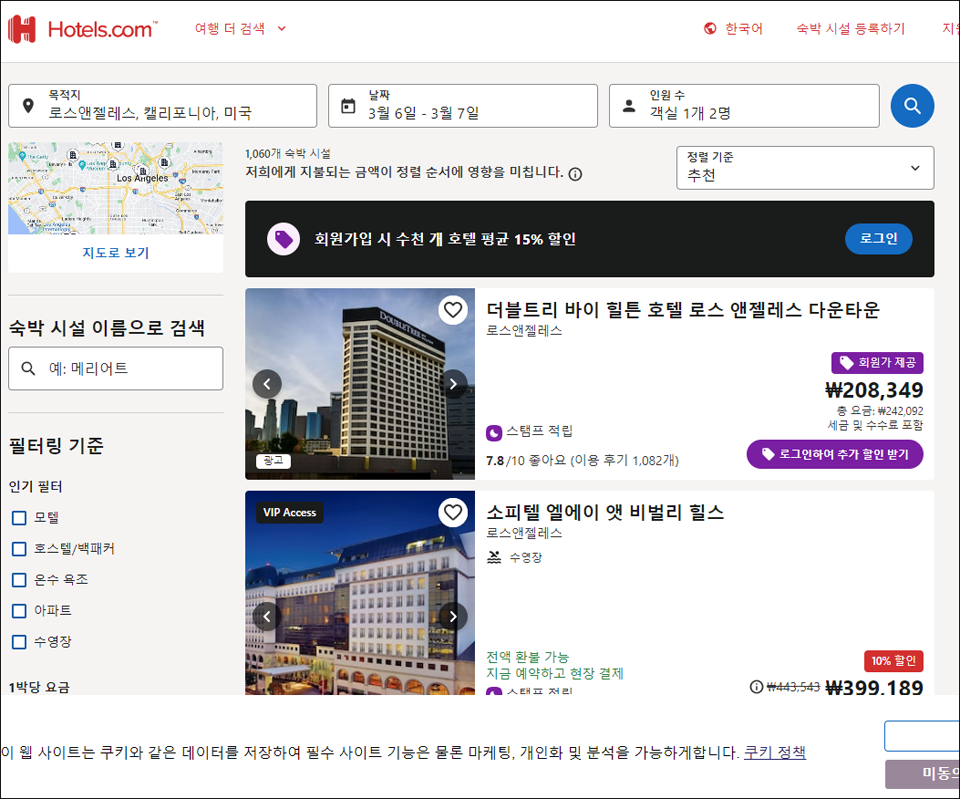
Task: Click the 목적지 destination field
Action: (x=162, y=106)
